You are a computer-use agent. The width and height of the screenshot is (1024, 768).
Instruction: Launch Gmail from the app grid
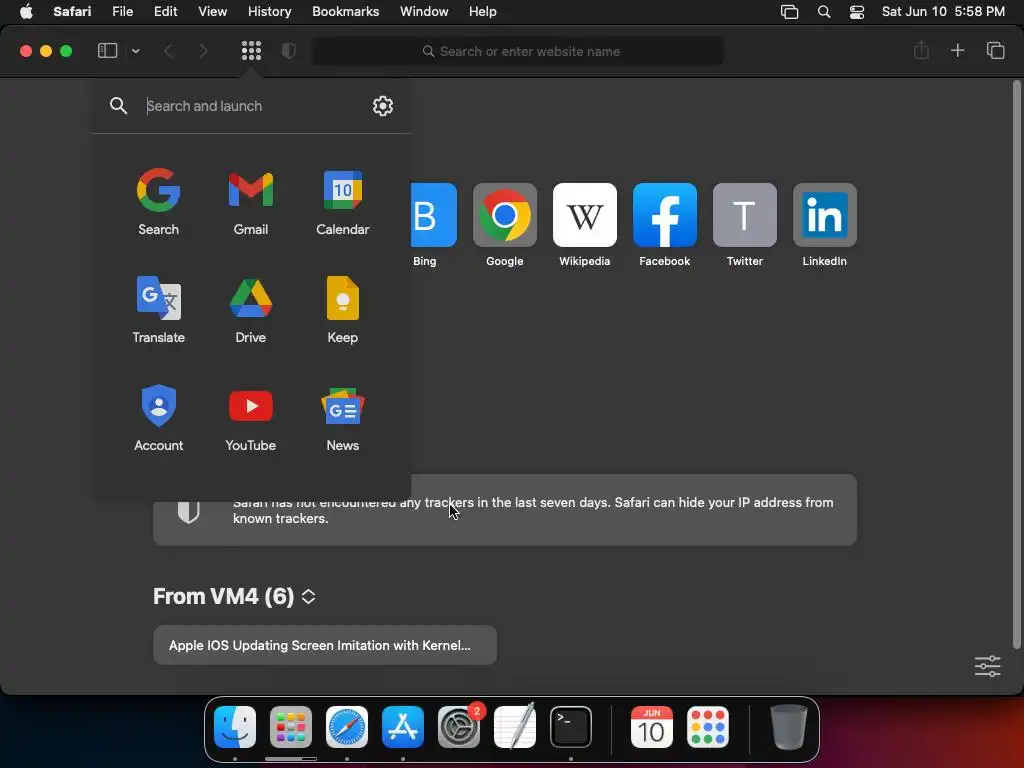(x=251, y=201)
